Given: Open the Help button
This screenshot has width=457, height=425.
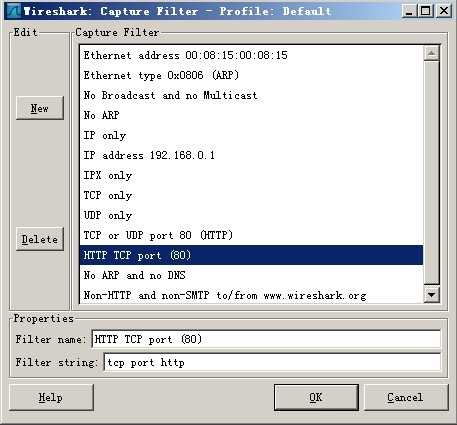Looking at the screenshot, I should click(x=51, y=397).
